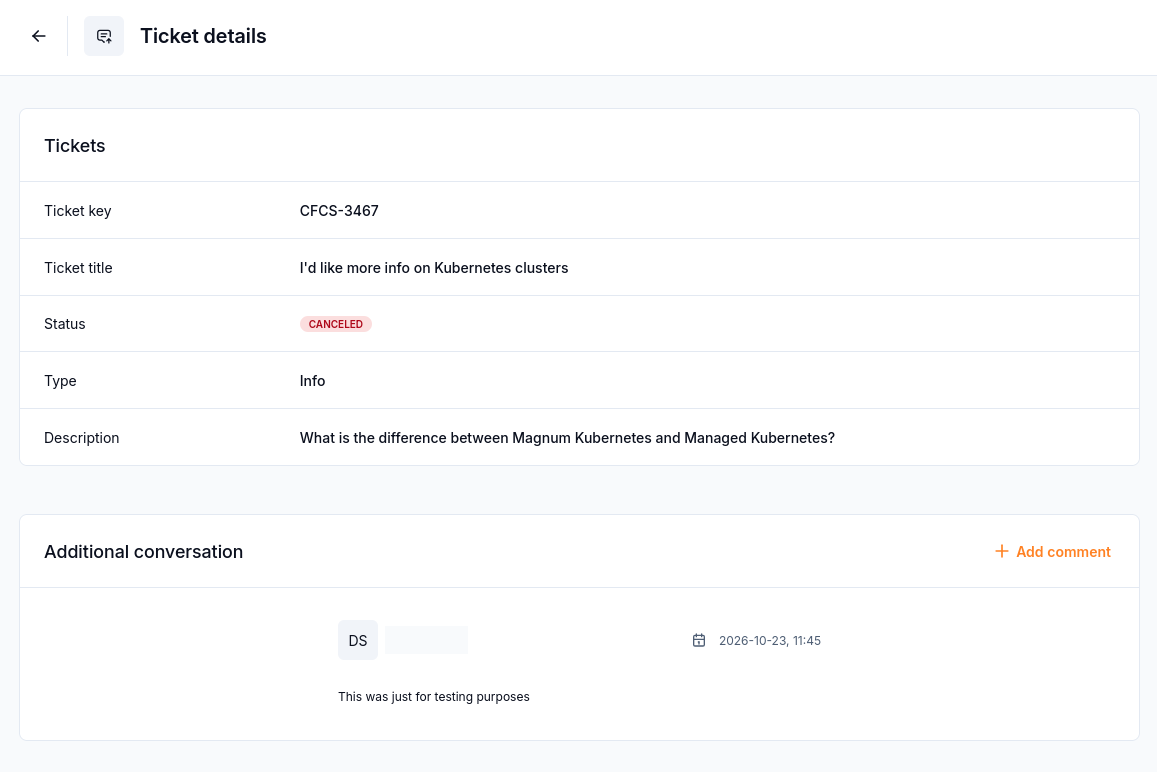Click the Ticket details page heading

click(204, 36)
